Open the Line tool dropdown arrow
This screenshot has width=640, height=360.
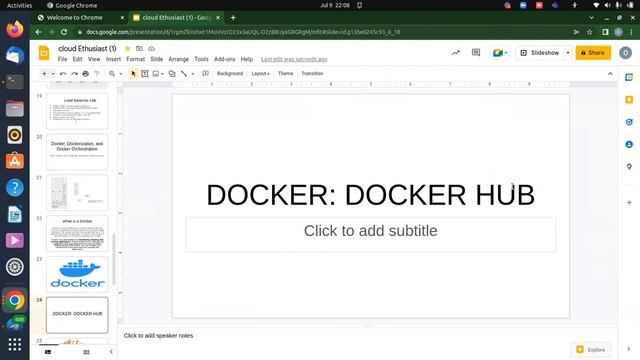193,74
